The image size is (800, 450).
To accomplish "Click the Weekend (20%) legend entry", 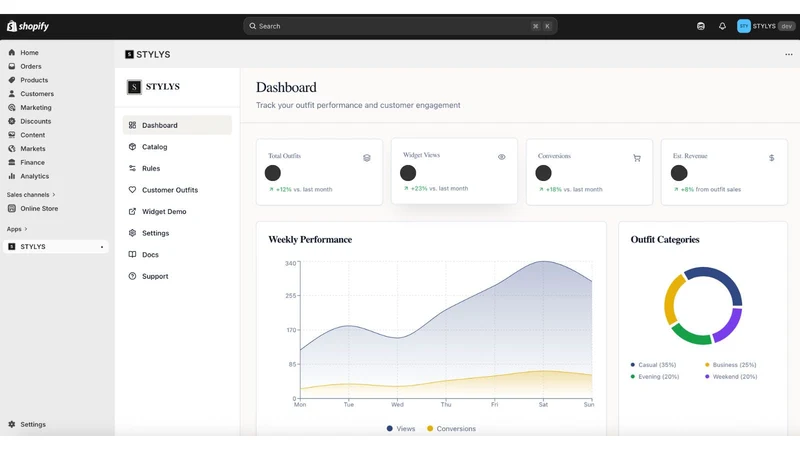I will 731,377.
